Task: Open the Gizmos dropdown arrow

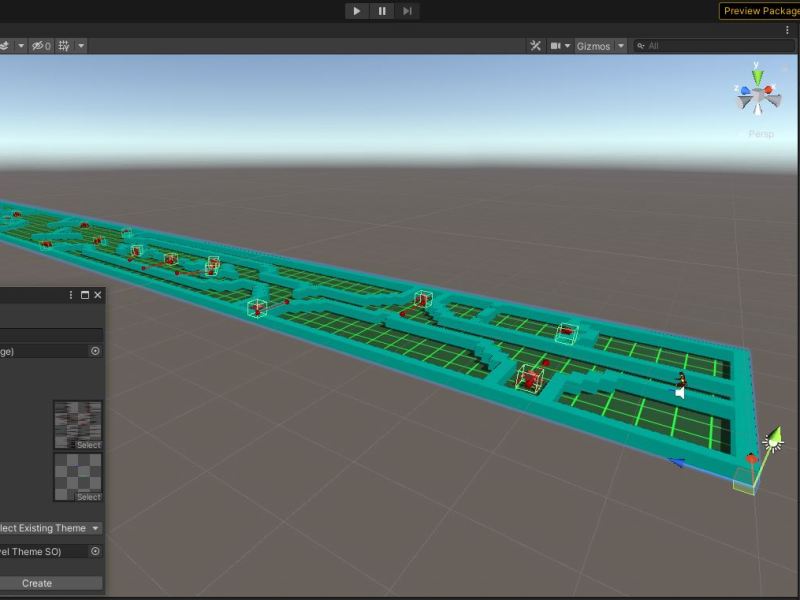Action: pyautogui.click(x=620, y=45)
